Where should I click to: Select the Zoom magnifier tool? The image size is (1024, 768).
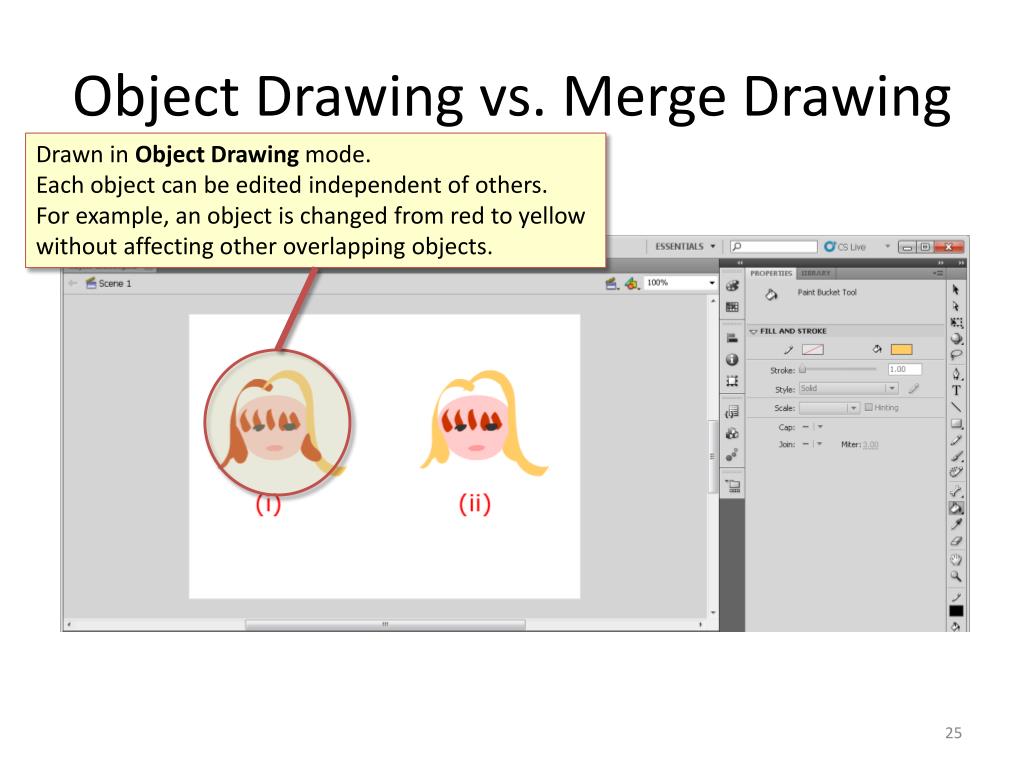click(x=956, y=576)
